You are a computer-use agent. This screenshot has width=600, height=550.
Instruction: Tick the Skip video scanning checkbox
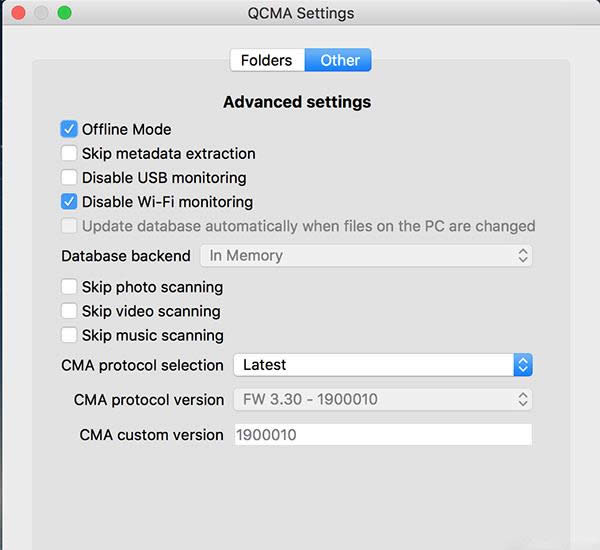pos(69,311)
